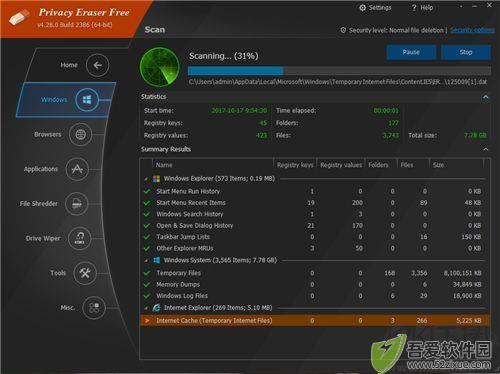Go to Drive Wiper section label
Image resolution: width=500 pixels, height=374 pixels.
(x=43, y=238)
